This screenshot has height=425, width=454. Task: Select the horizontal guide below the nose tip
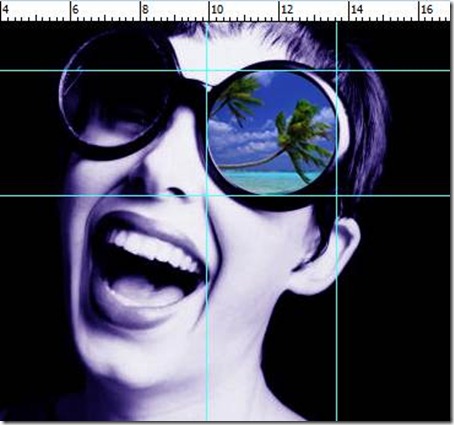click(x=225, y=195)
